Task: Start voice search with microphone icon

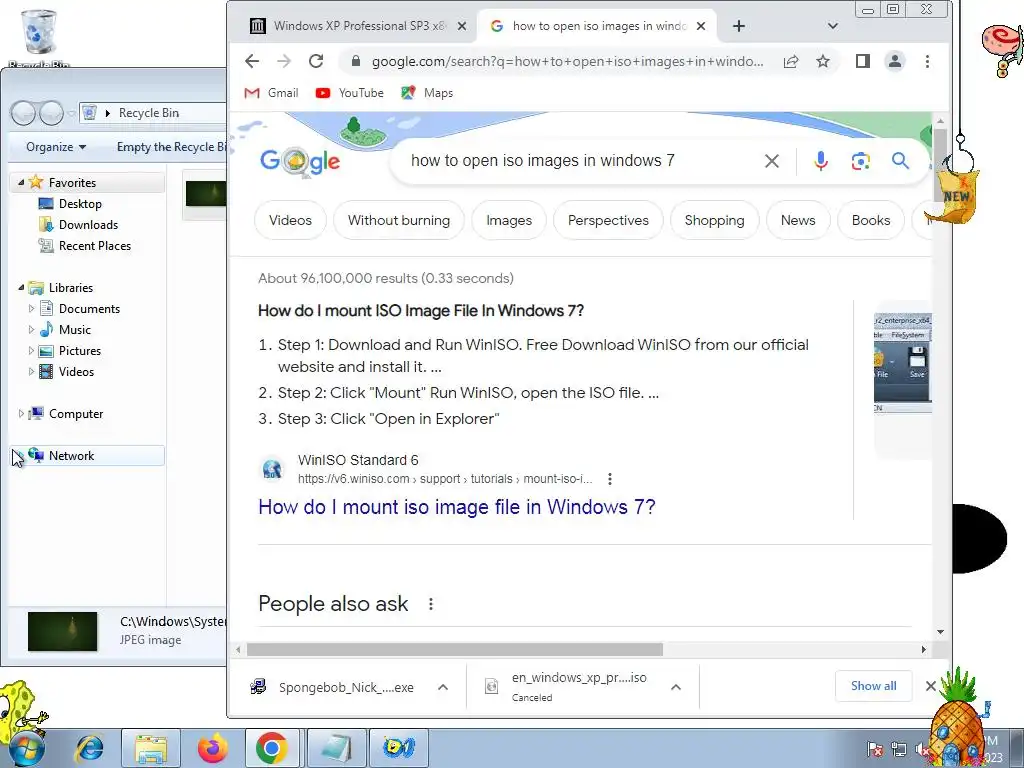Action: (x=821, y=161)
